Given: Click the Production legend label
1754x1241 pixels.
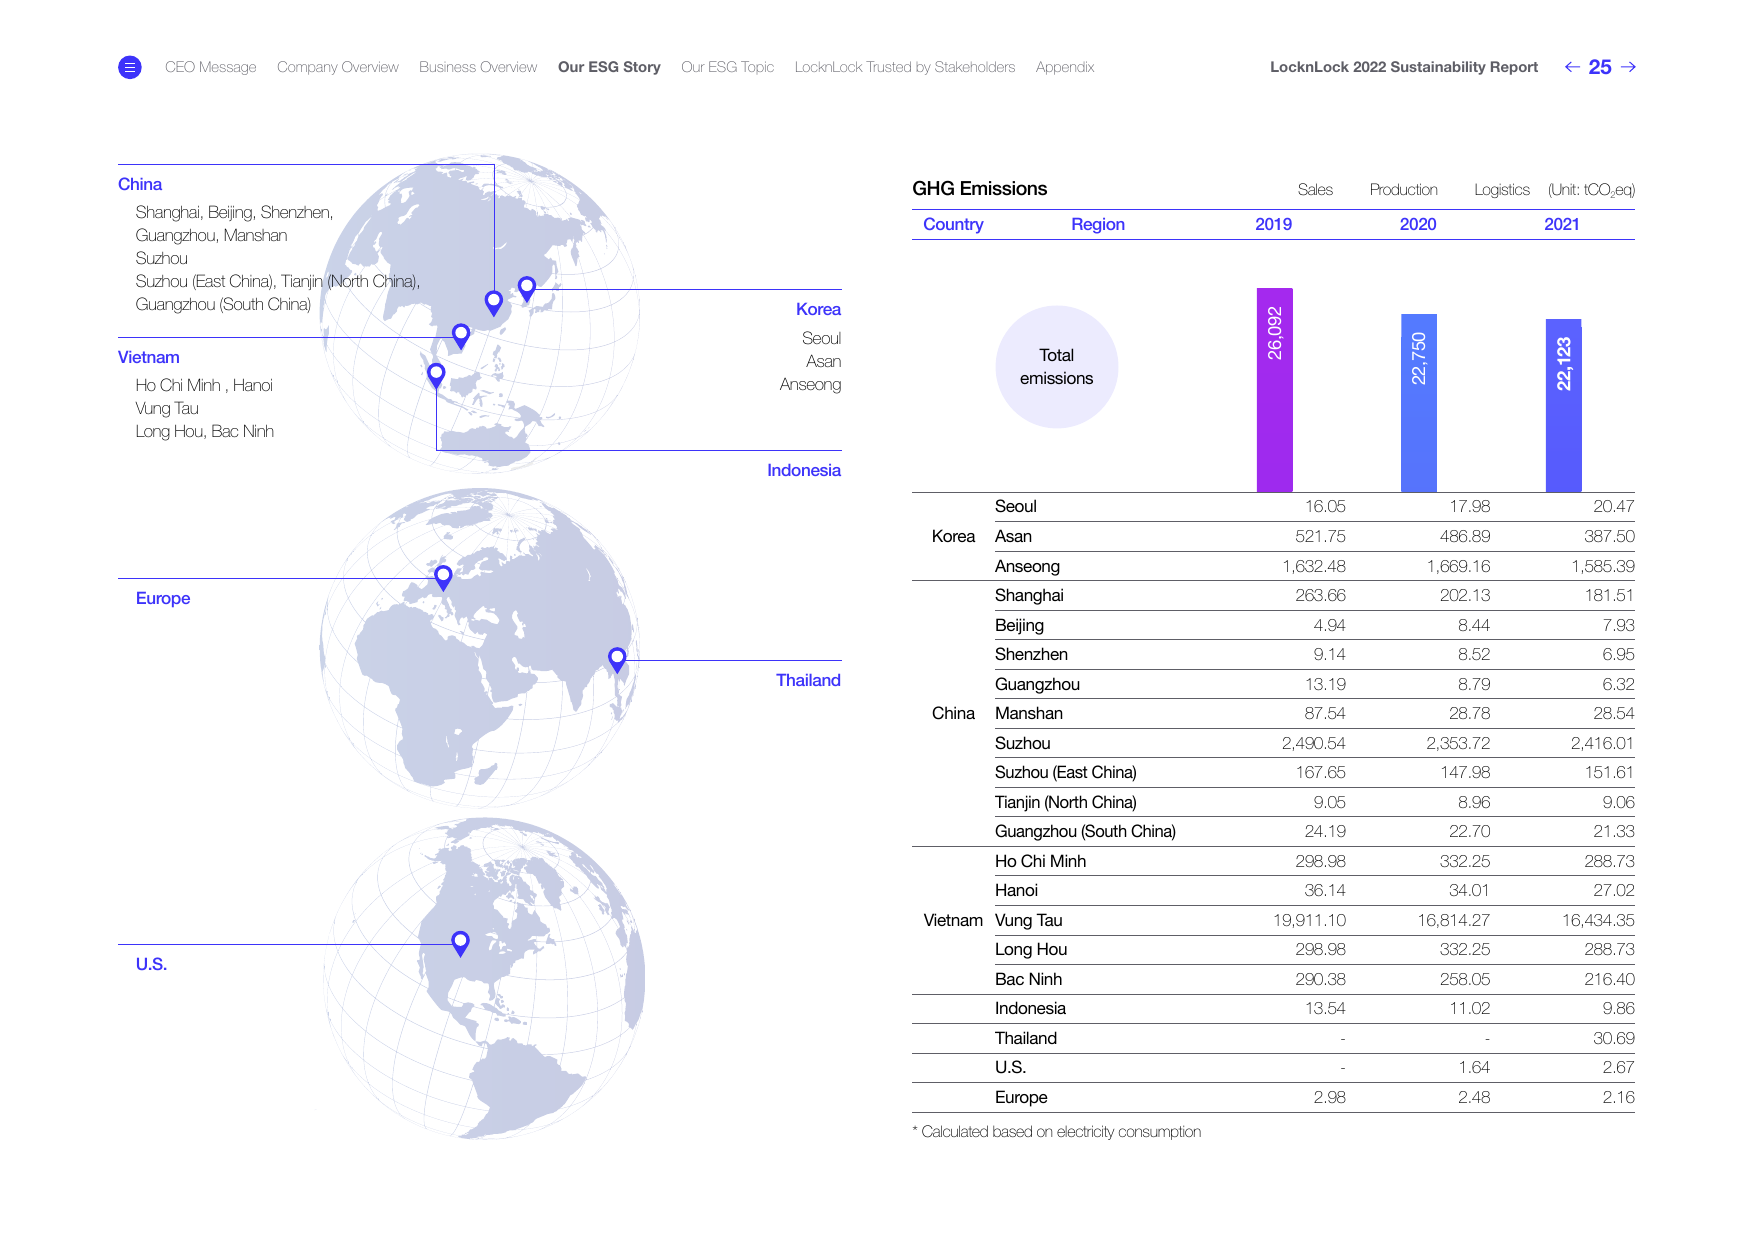Looking at the screenshot, I should tap(1404, 190).
